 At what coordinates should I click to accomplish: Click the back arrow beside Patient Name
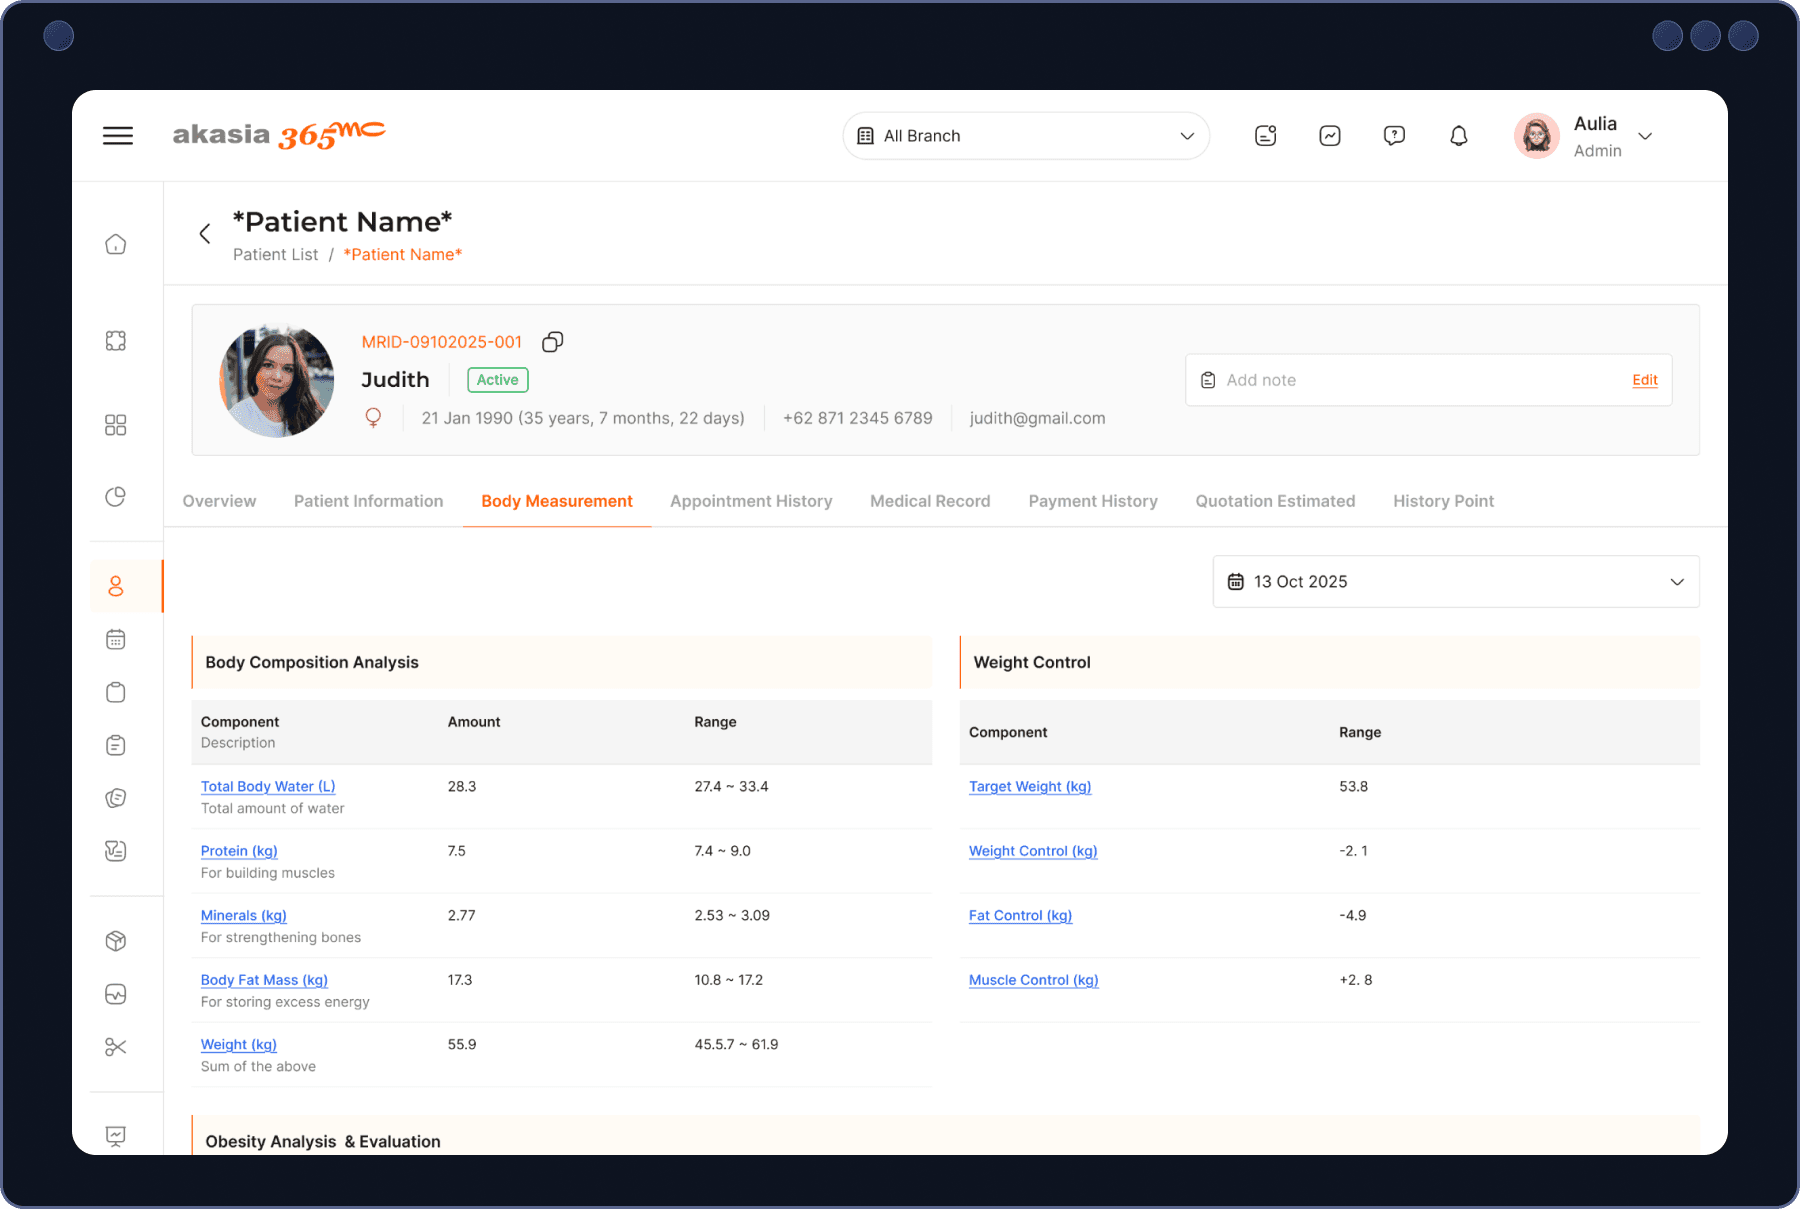pos(205,234)
